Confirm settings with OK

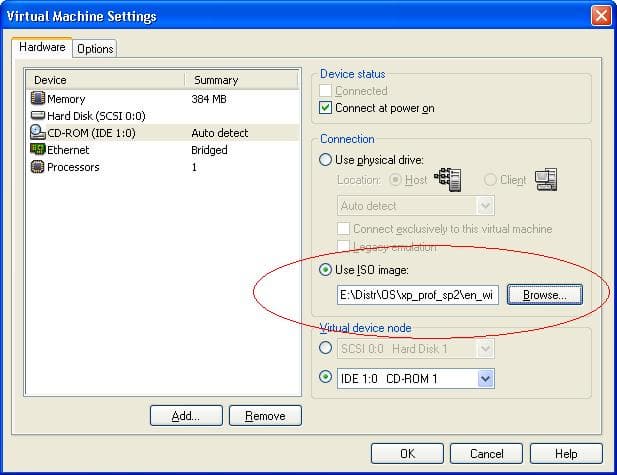(407, 454)
